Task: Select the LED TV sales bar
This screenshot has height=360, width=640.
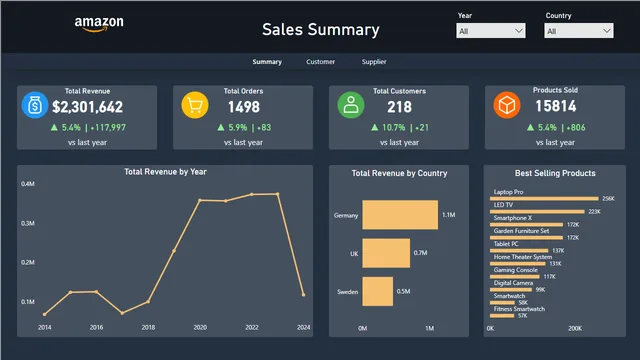Action: (537, 212)
